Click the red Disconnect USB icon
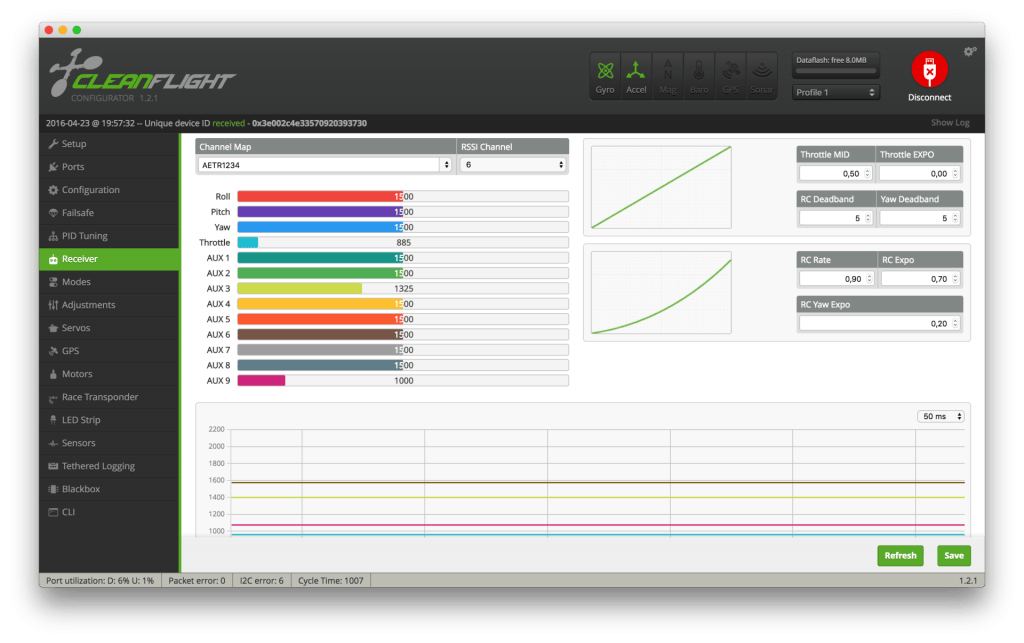Screen dimensions: 1024x643 coord(929,69)
